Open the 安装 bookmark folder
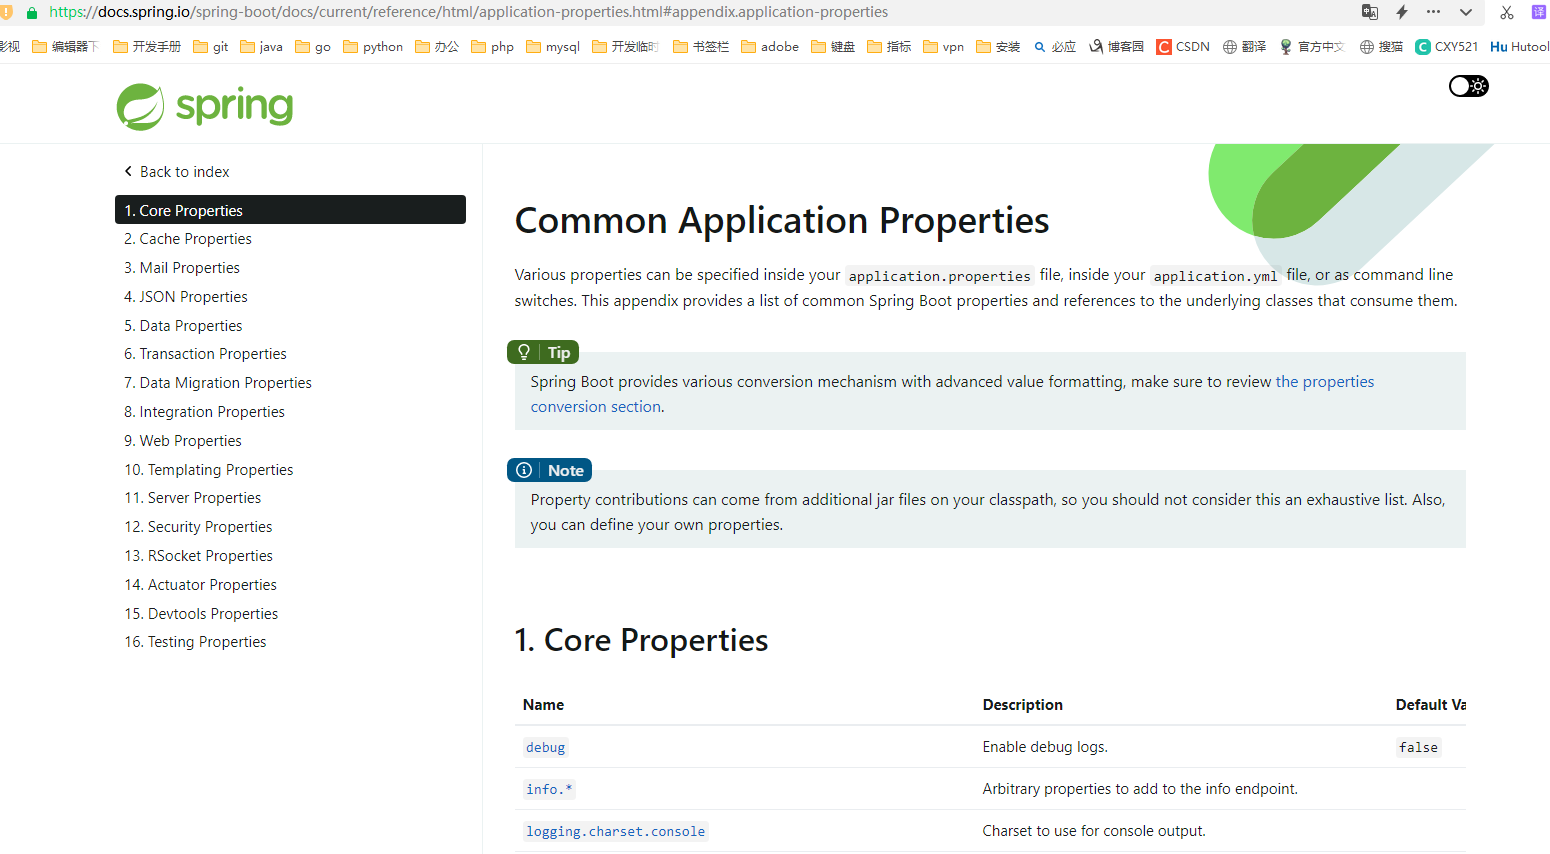Viewport: 1550px width, 854px height. coord(999,47)
